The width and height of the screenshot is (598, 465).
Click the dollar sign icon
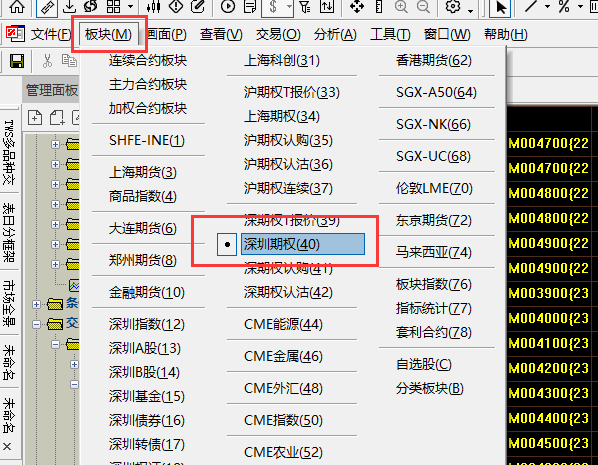point(273,7)
